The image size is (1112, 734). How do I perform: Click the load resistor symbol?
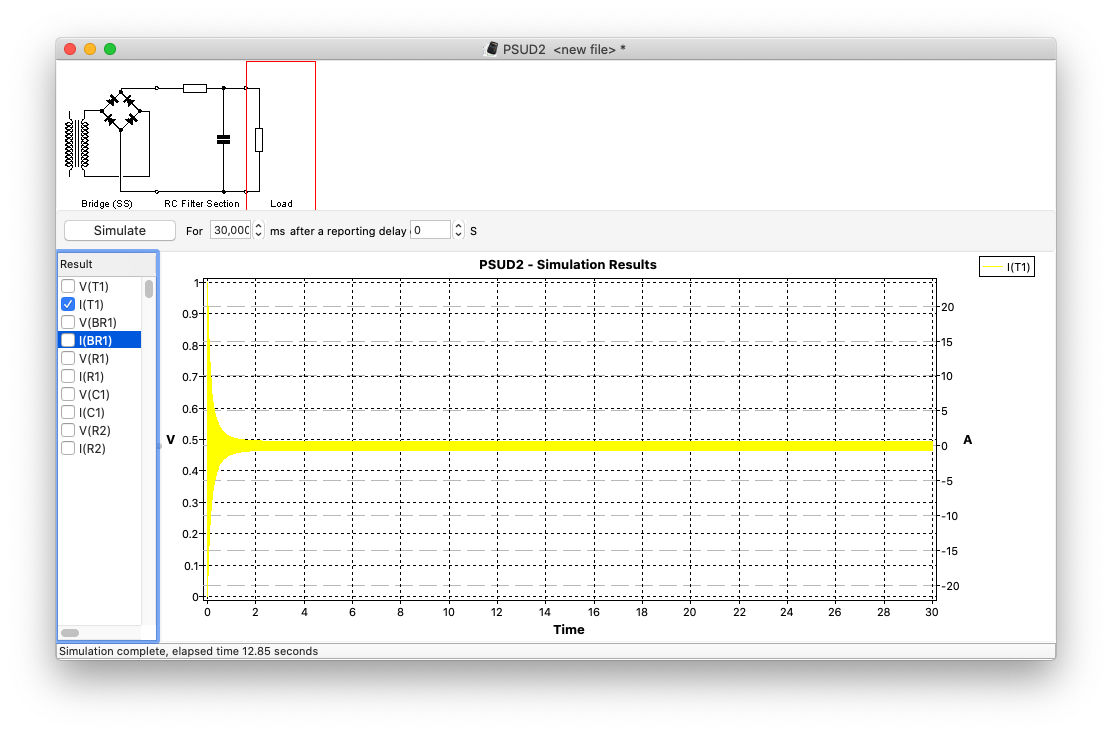point(259,140)
